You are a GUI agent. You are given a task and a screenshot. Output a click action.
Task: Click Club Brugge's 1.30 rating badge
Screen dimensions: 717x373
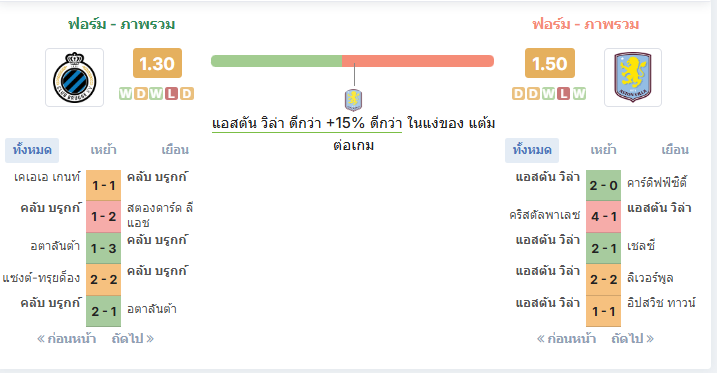(x=157, y=63)
